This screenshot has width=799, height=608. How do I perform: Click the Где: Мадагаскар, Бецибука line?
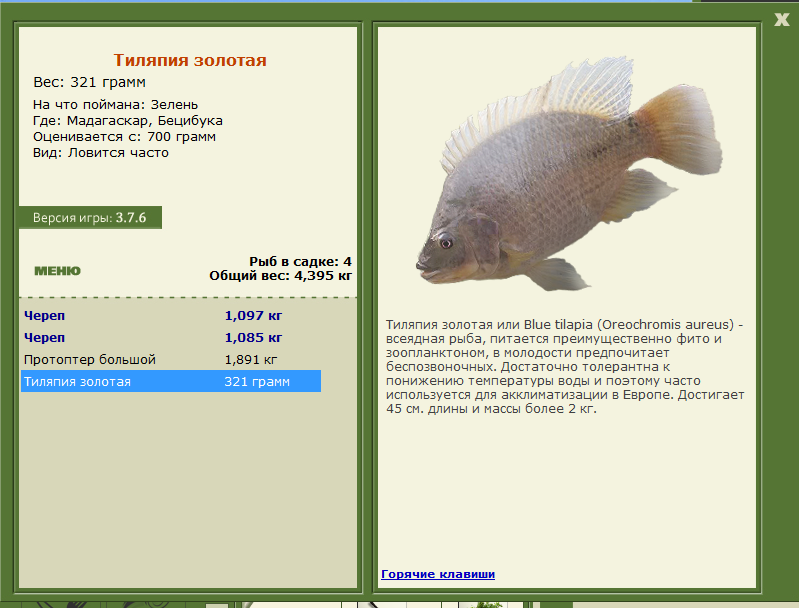(x=128, y=121)
